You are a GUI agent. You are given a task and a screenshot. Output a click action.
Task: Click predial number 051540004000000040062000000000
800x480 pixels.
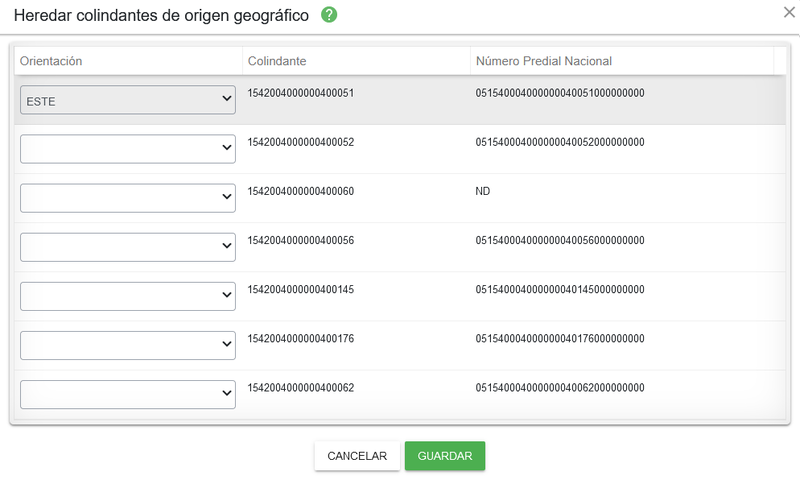(x=560, y=388)
